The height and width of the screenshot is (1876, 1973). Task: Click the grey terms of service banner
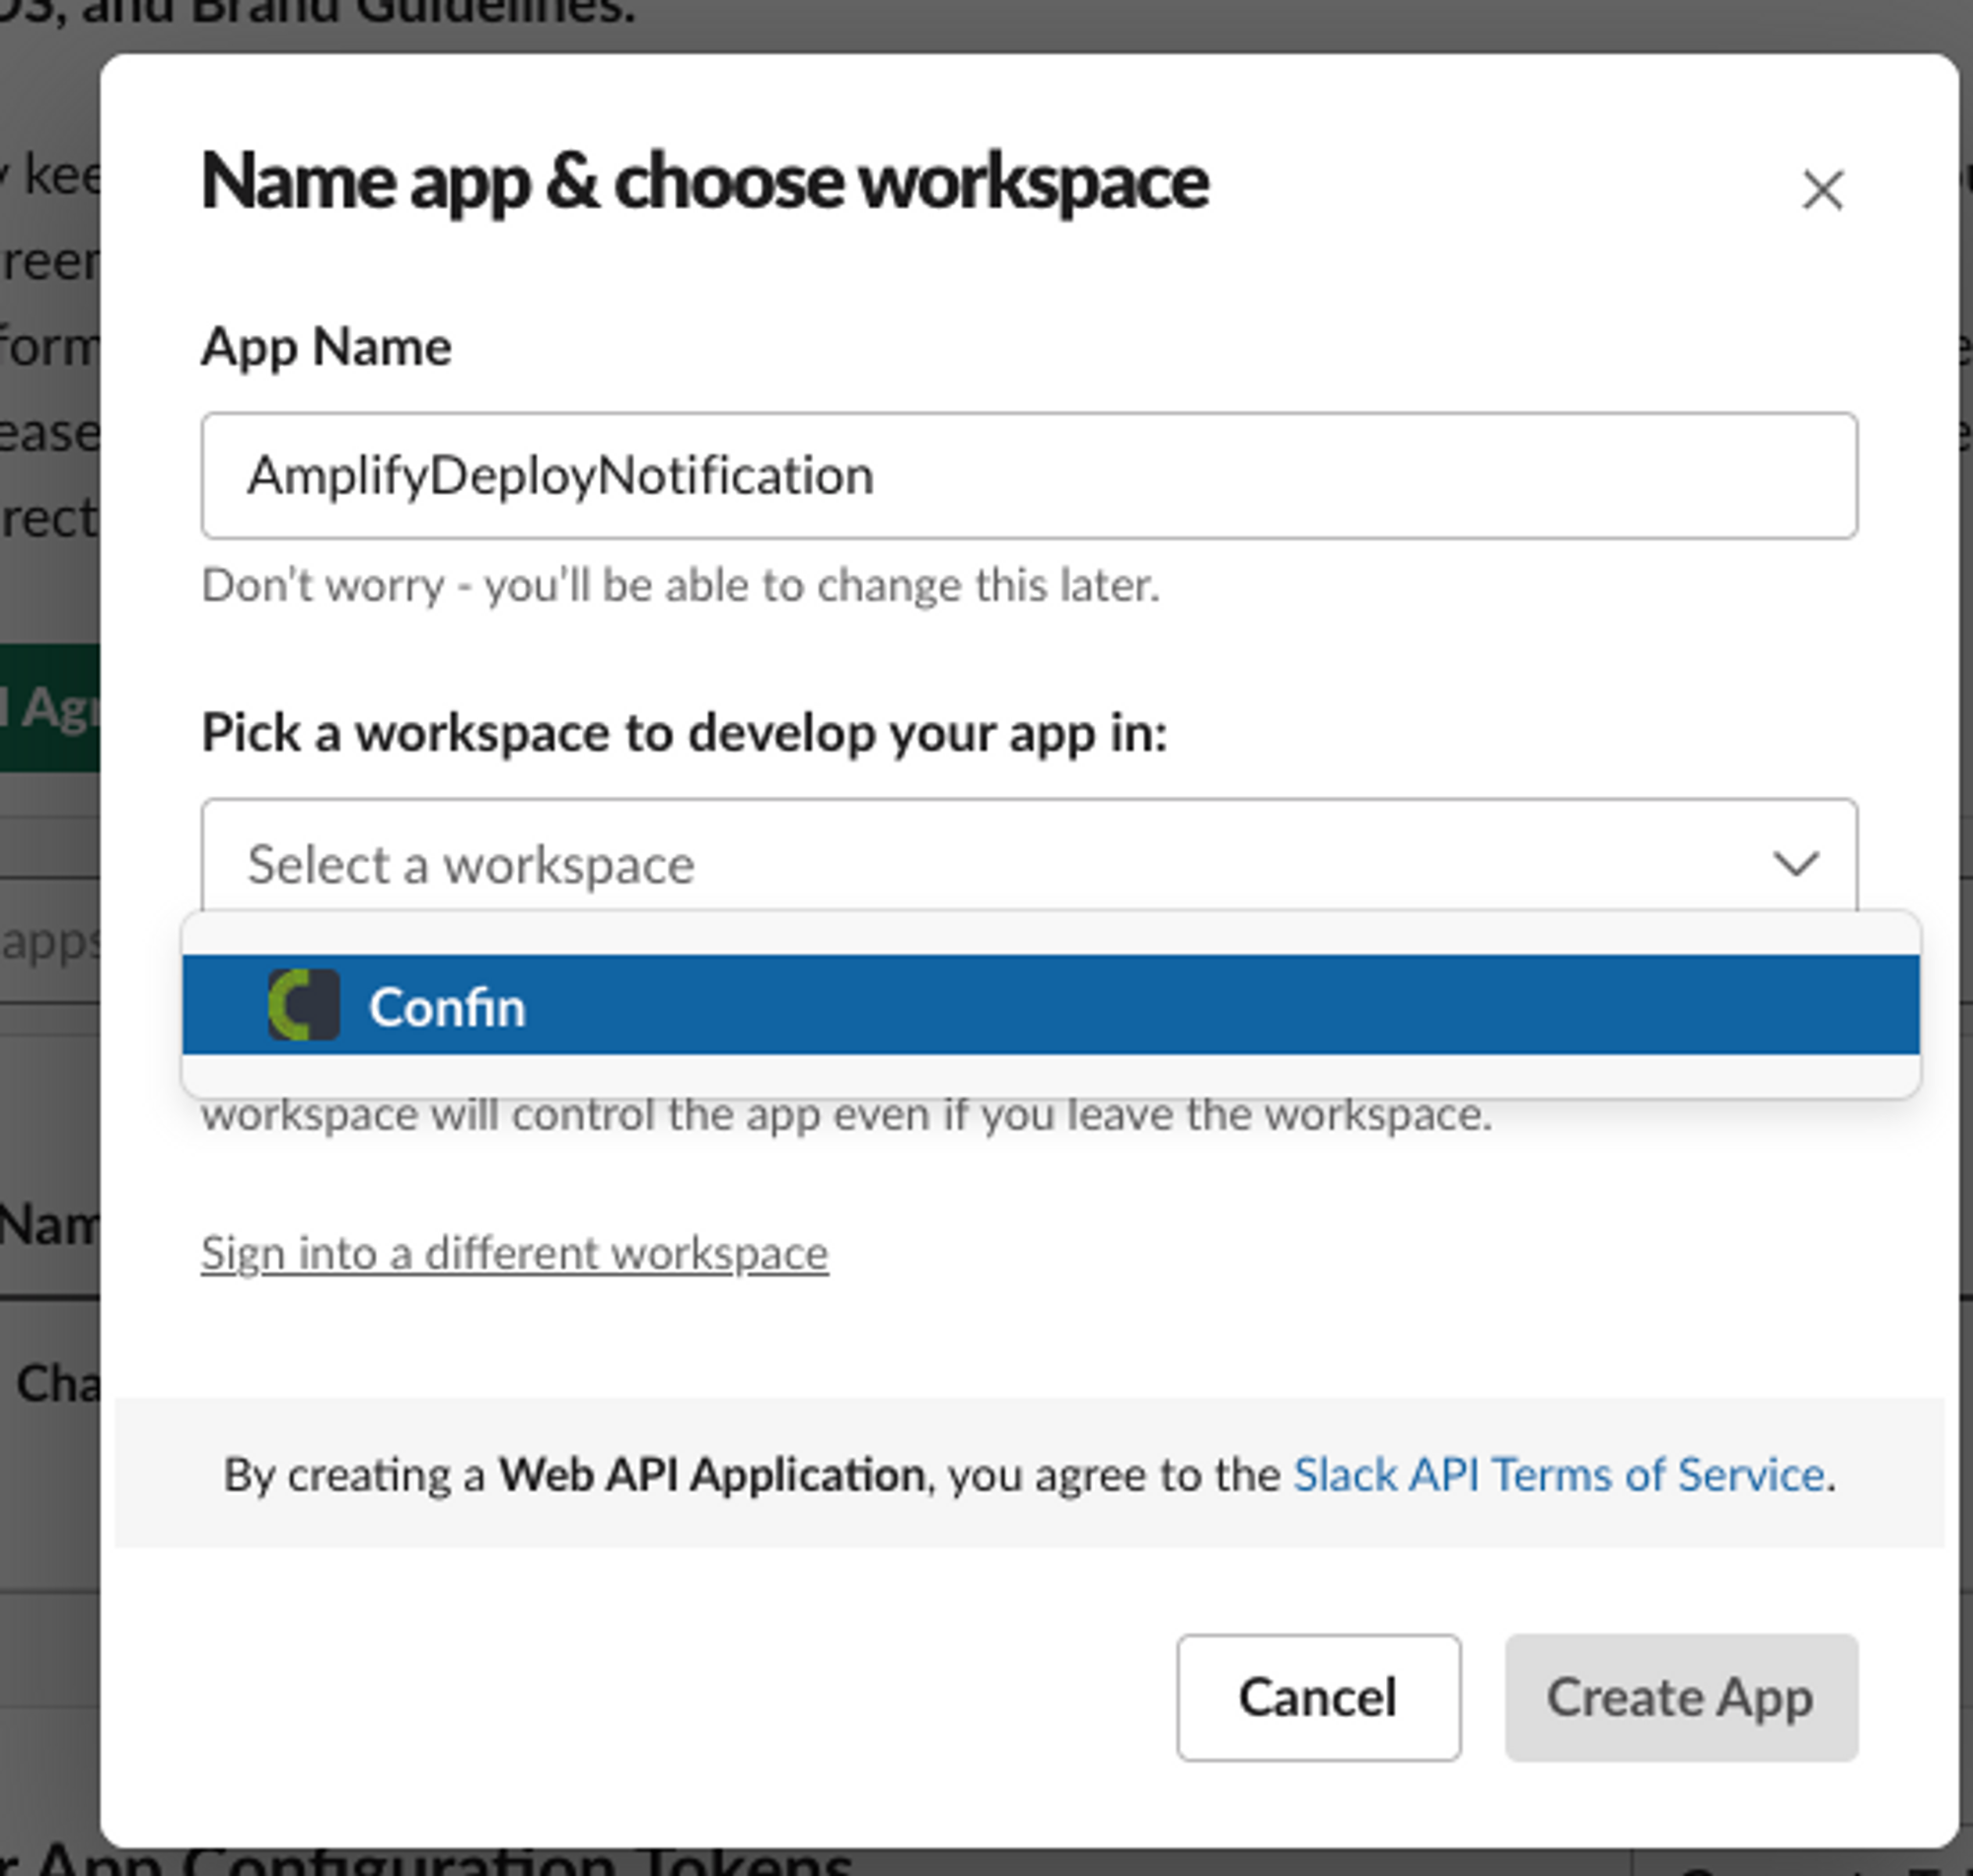(x=1028, y=1425)
